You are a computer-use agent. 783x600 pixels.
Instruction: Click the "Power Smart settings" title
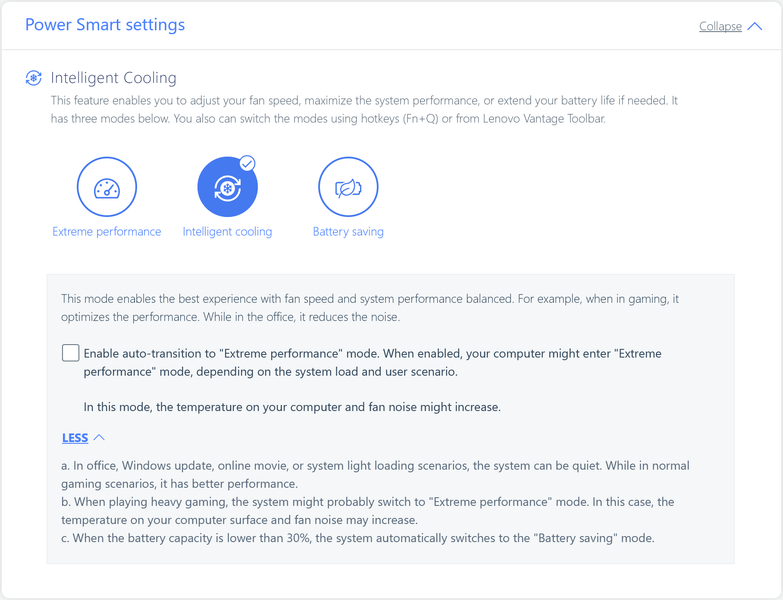(105, 25)
